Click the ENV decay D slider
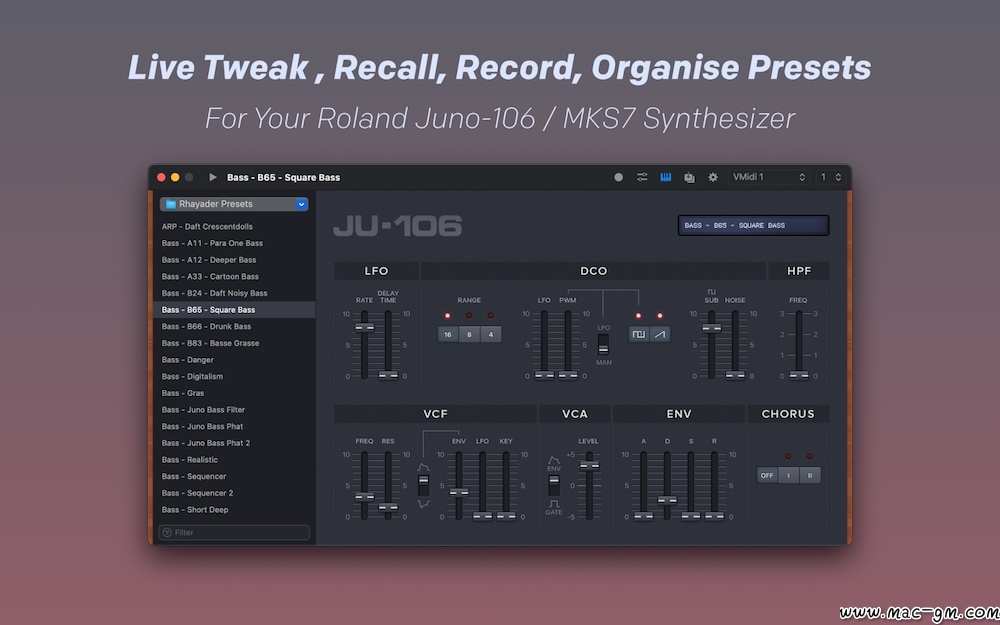The height and width of the screenshot is (625, 1000). [667, 500]
